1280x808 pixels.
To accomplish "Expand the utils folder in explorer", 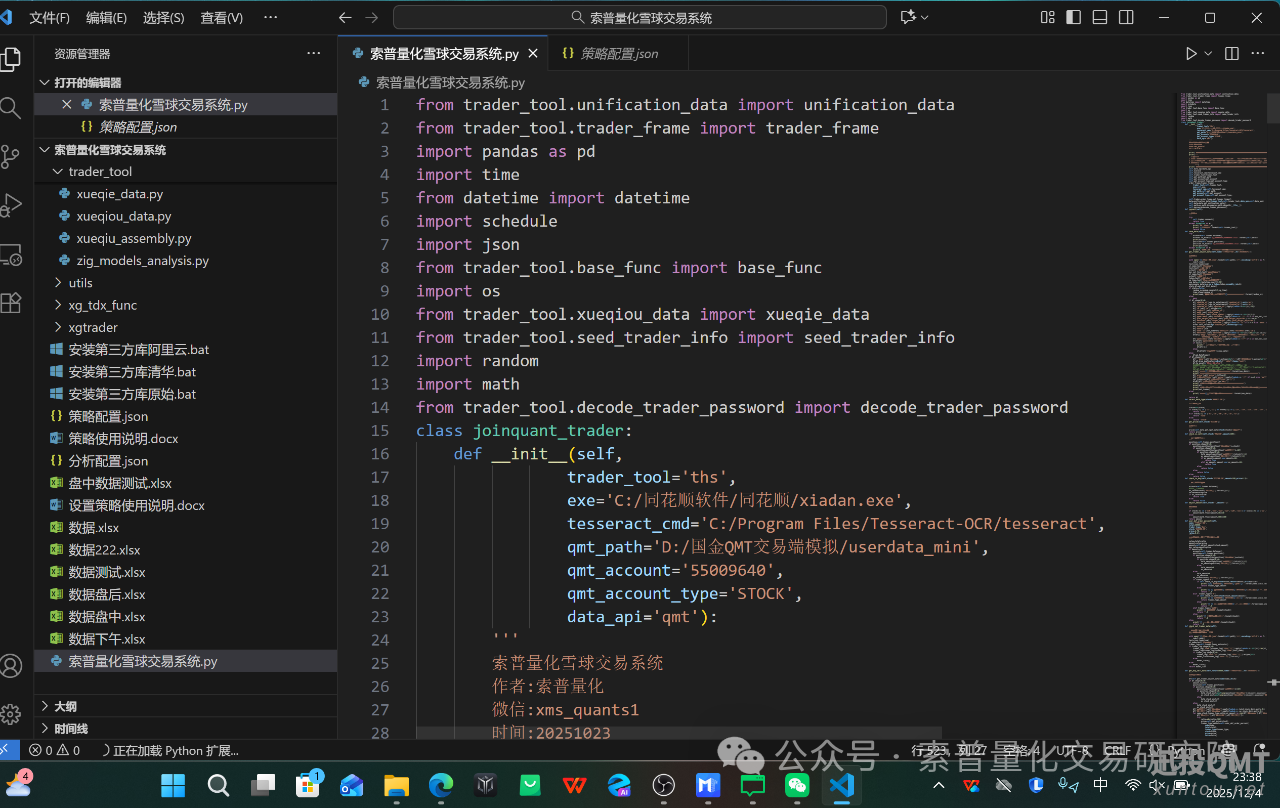I will 80,283.
